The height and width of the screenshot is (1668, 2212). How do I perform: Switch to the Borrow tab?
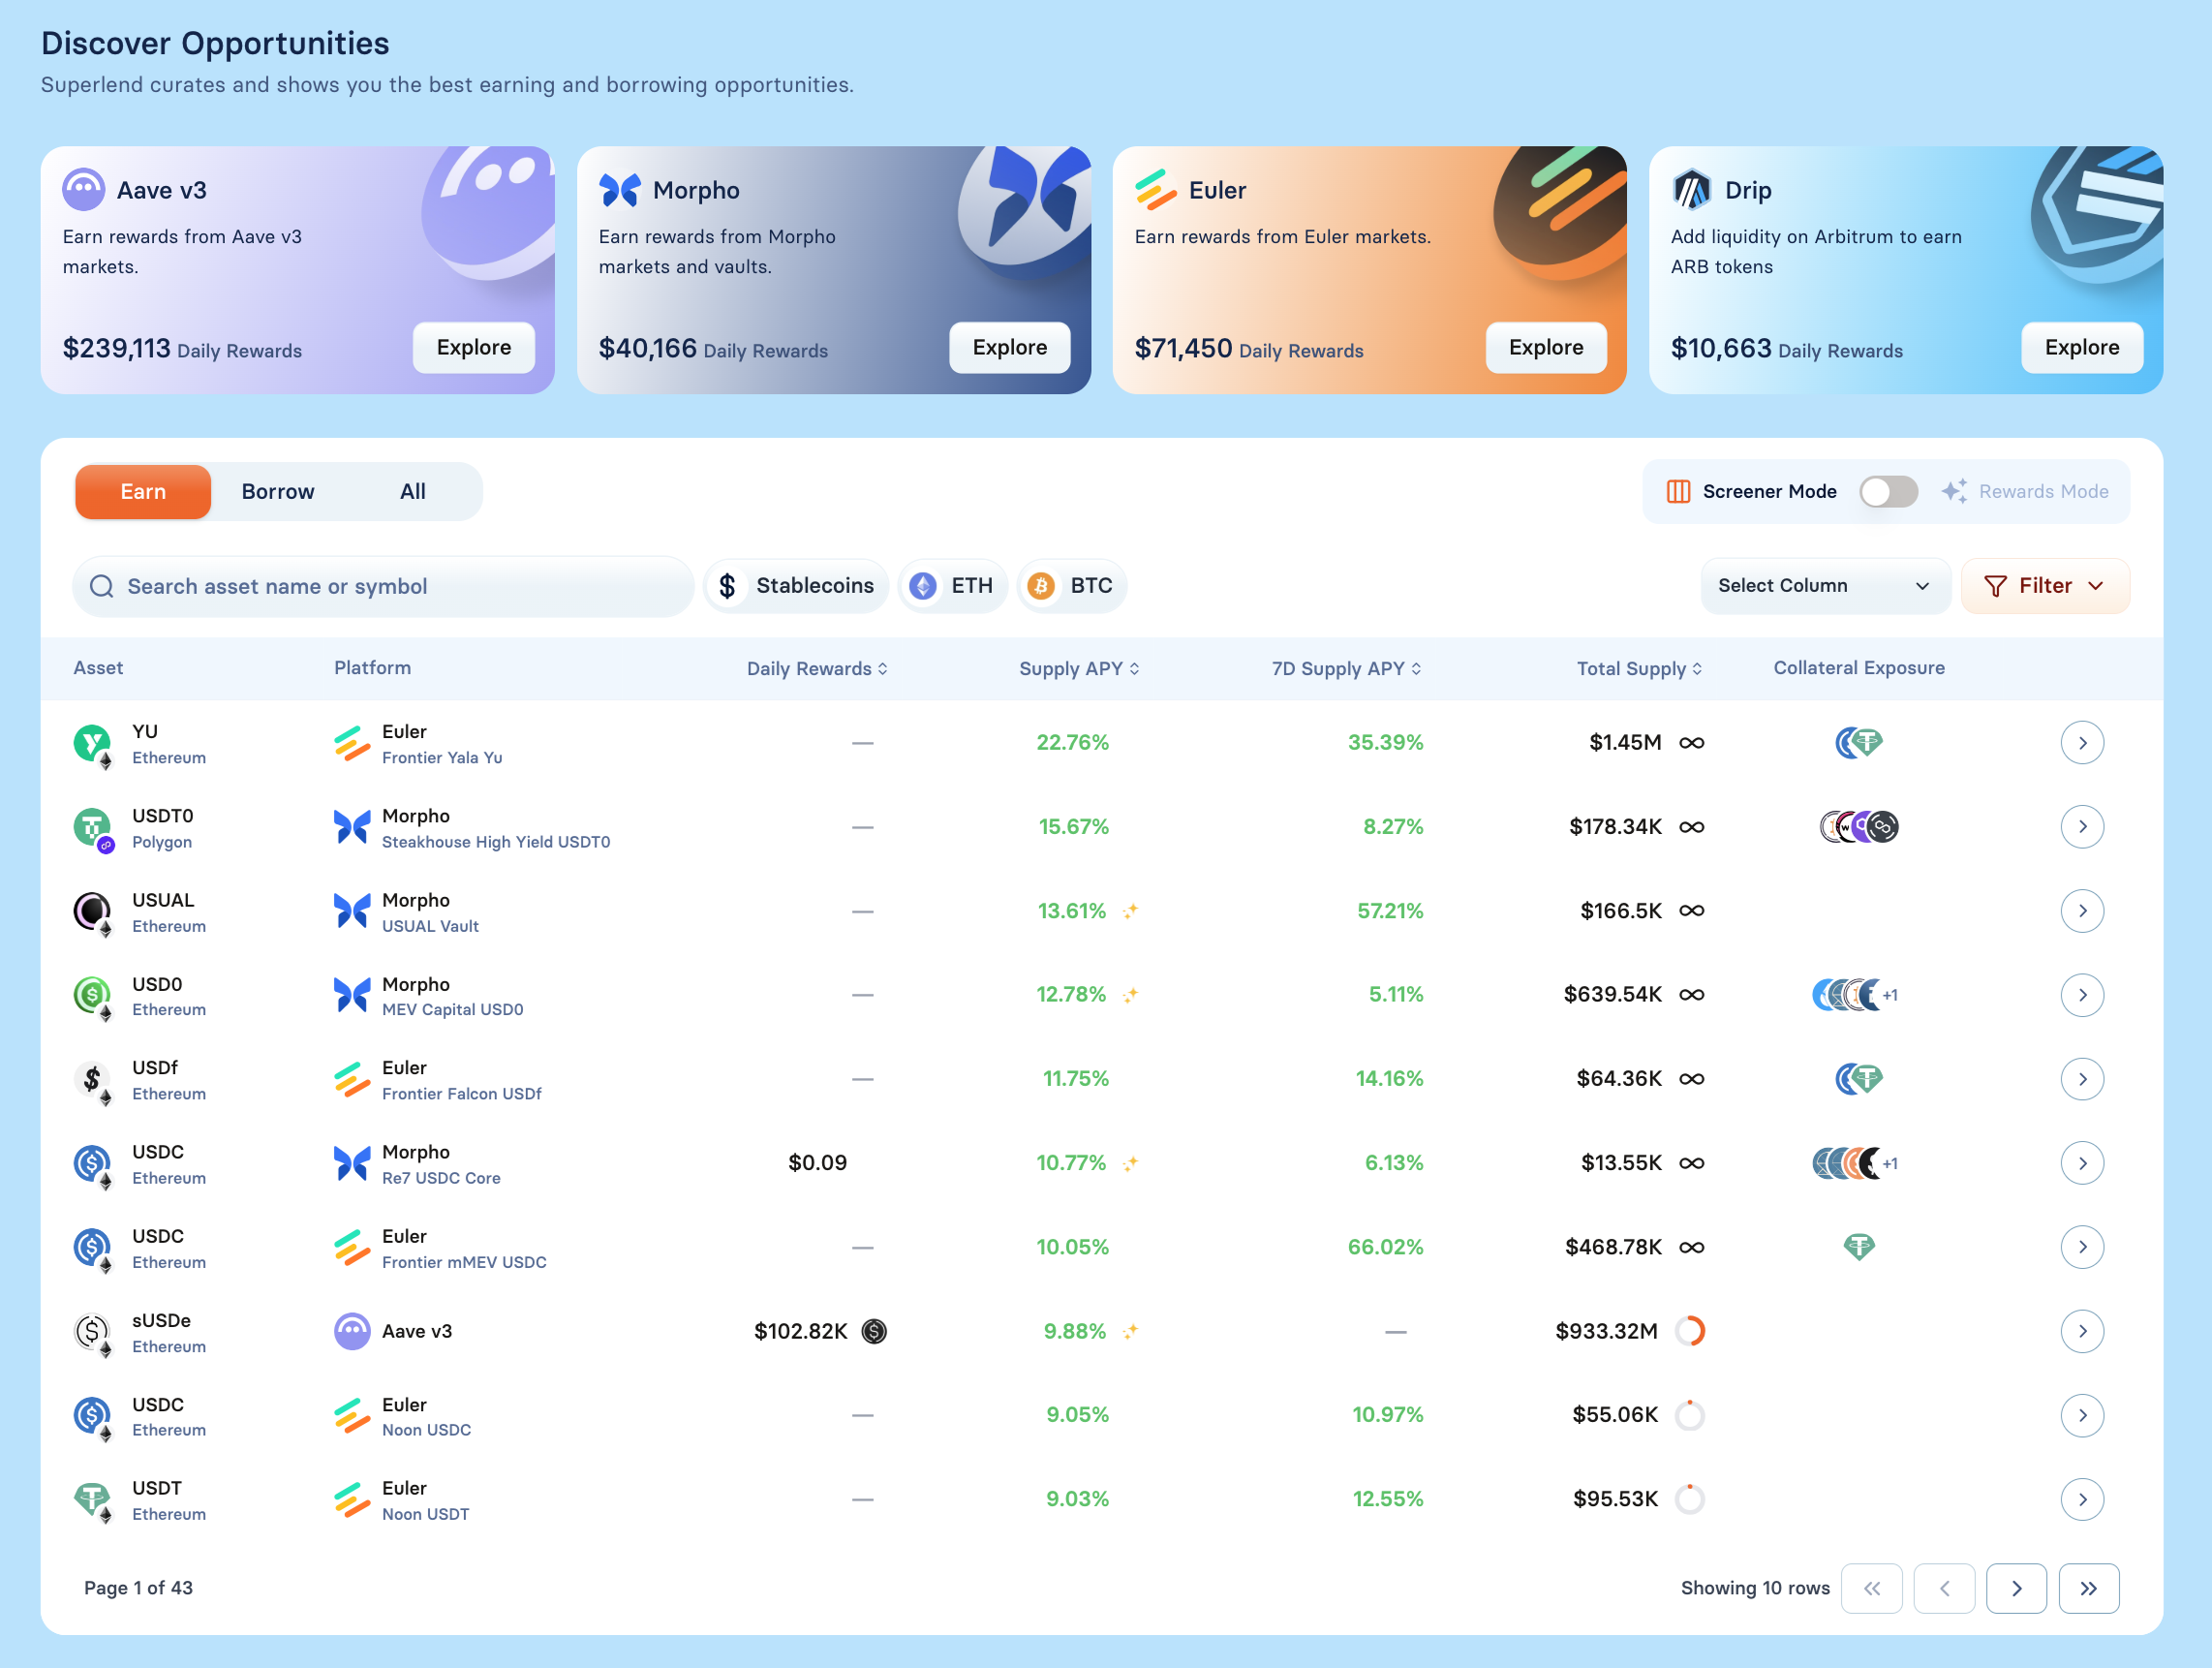(278, 491)
